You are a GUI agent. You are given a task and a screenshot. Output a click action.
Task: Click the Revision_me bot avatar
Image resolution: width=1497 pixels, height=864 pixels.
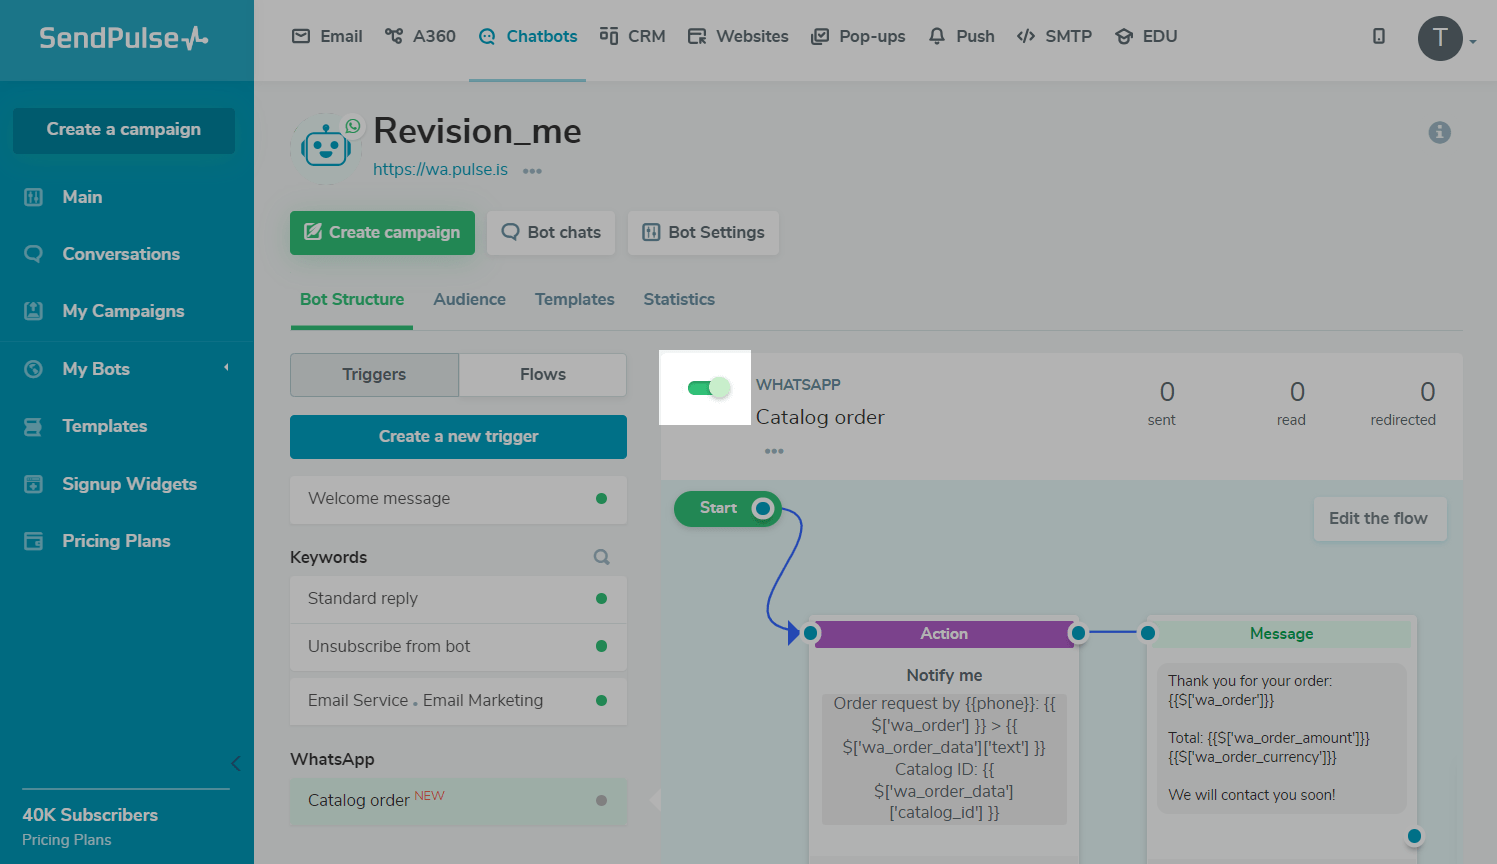pos(325,149)
